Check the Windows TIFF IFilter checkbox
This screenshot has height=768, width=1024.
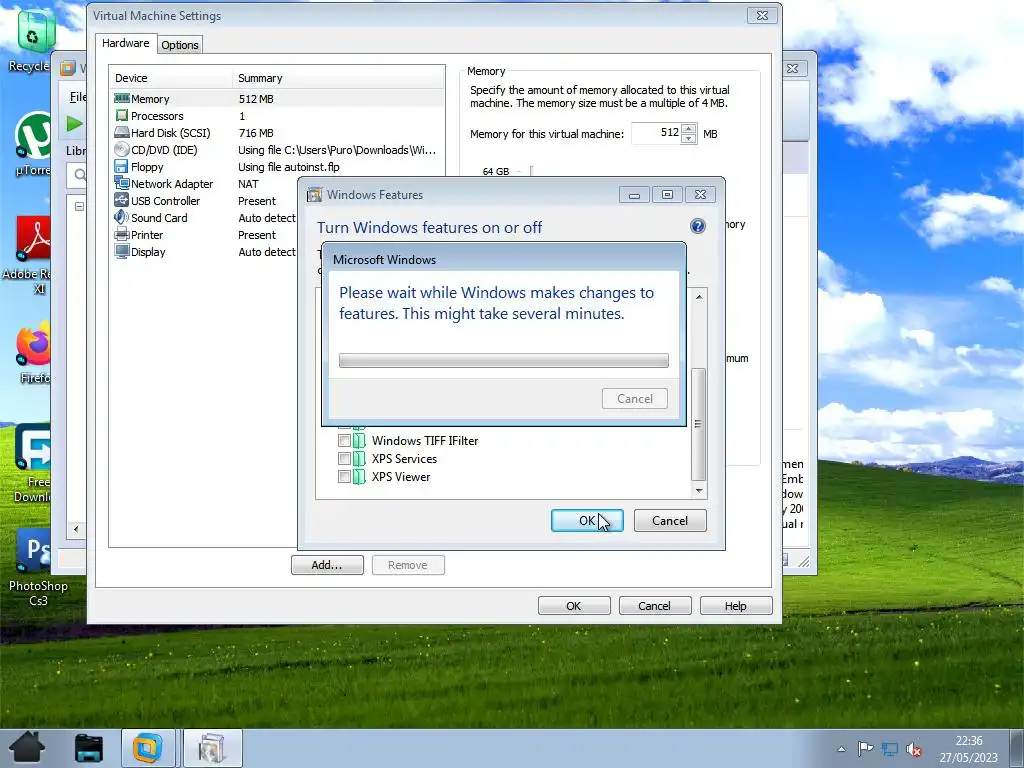(344, 440)
